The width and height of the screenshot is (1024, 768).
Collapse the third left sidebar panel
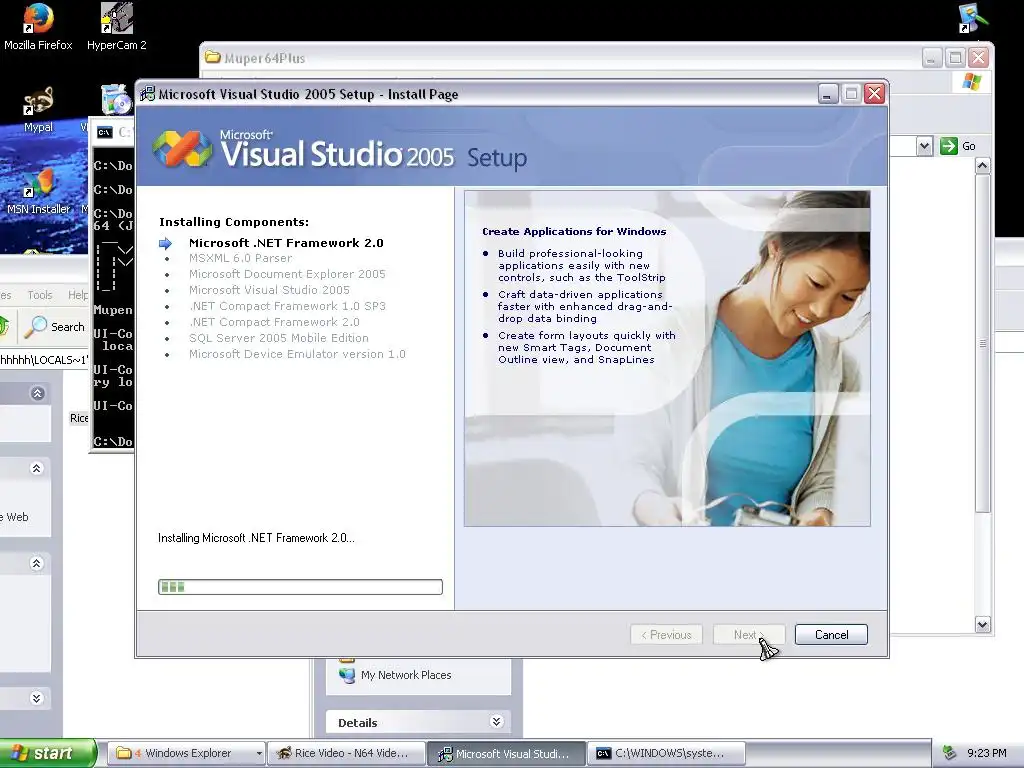[37, 564]
